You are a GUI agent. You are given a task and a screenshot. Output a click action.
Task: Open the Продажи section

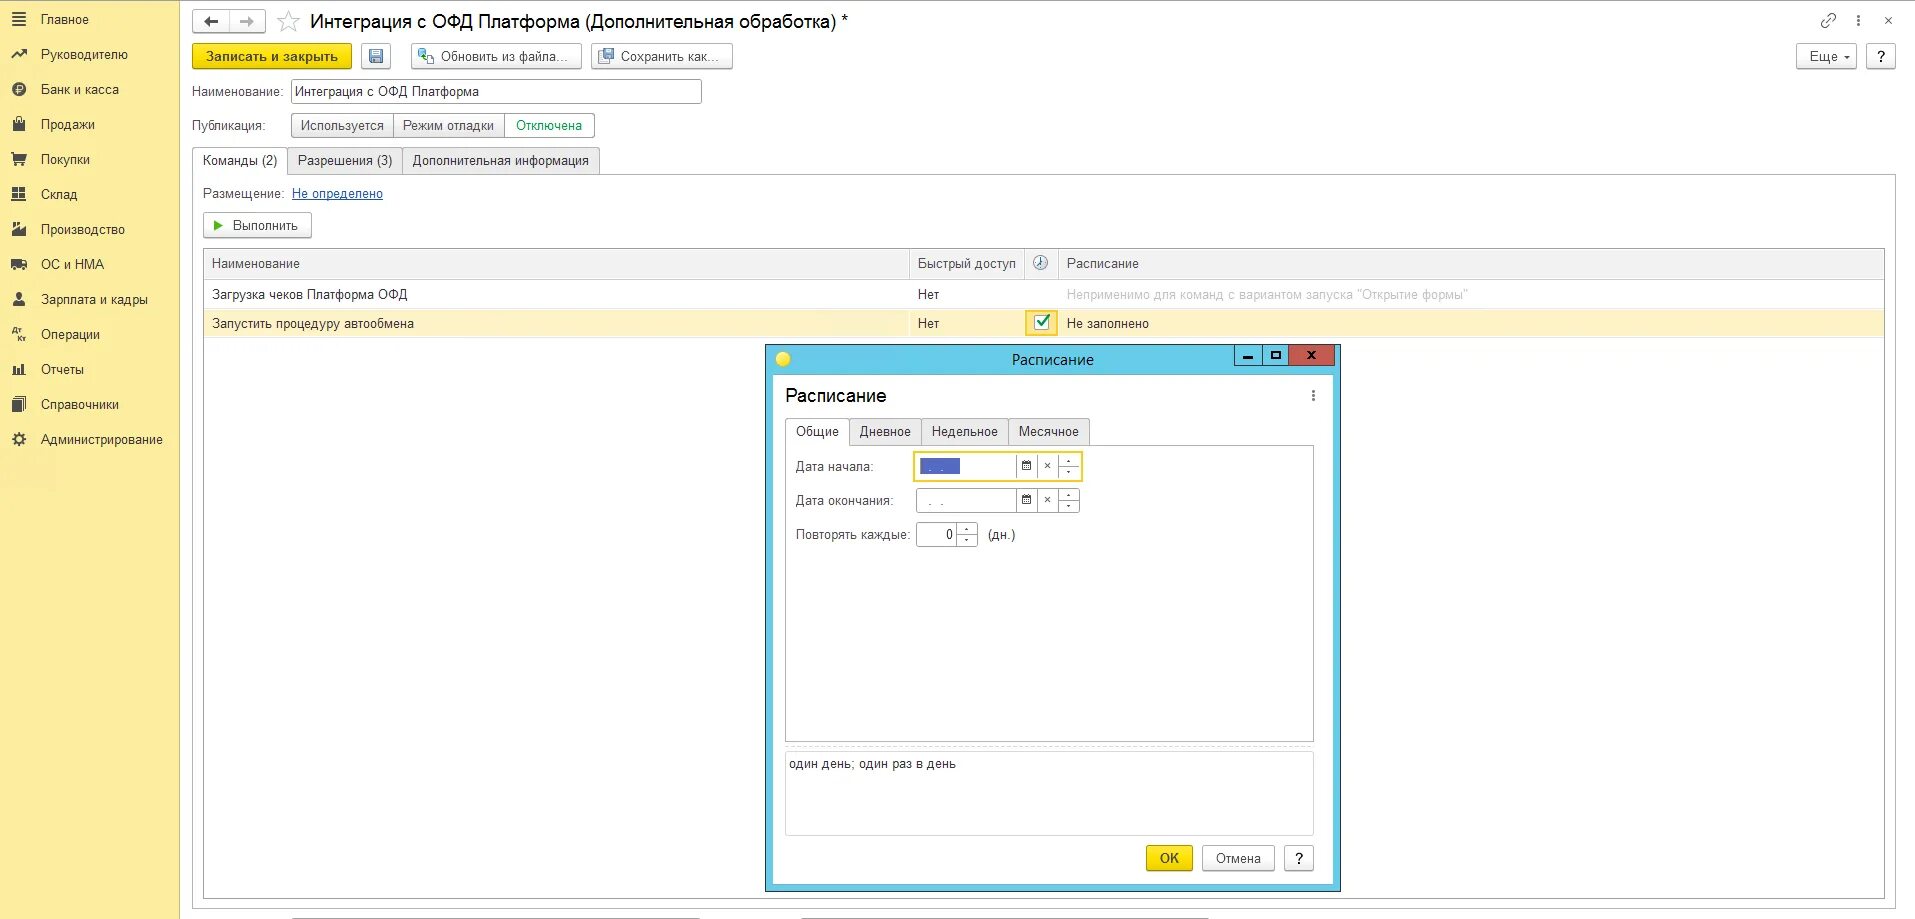click(x=67, y=124)
